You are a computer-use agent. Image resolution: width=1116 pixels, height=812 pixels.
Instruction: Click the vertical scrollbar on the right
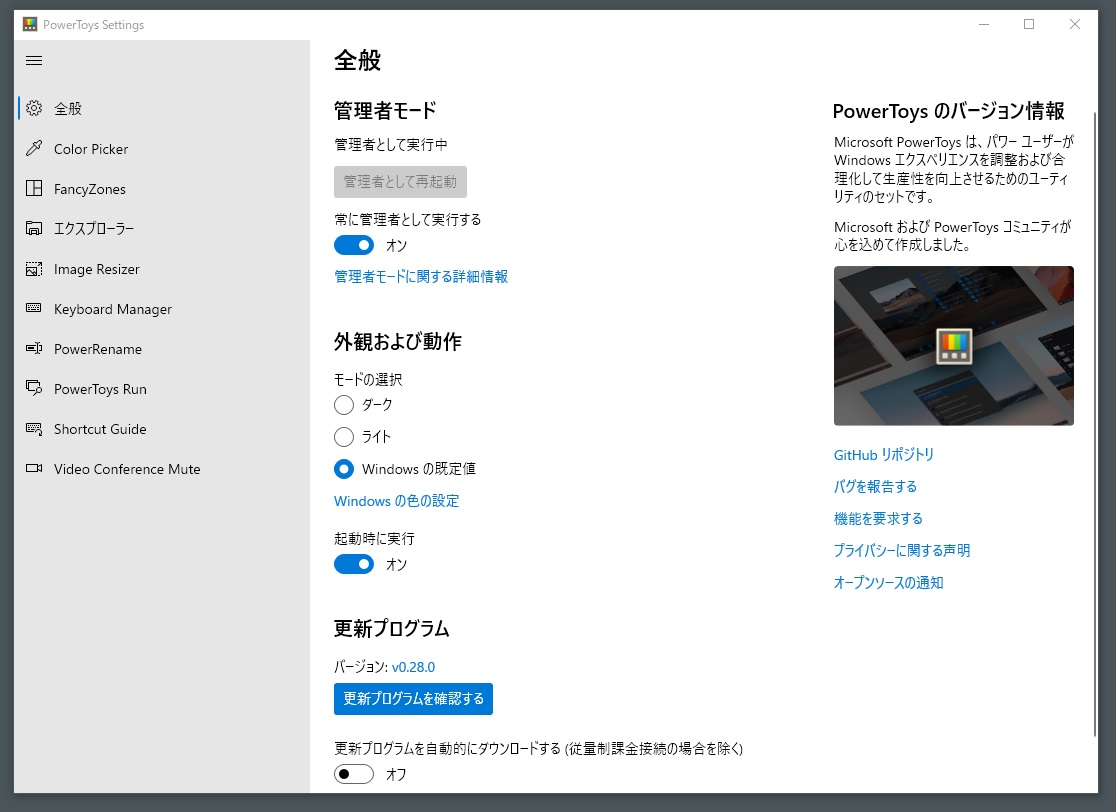(x=1094, y=424)
